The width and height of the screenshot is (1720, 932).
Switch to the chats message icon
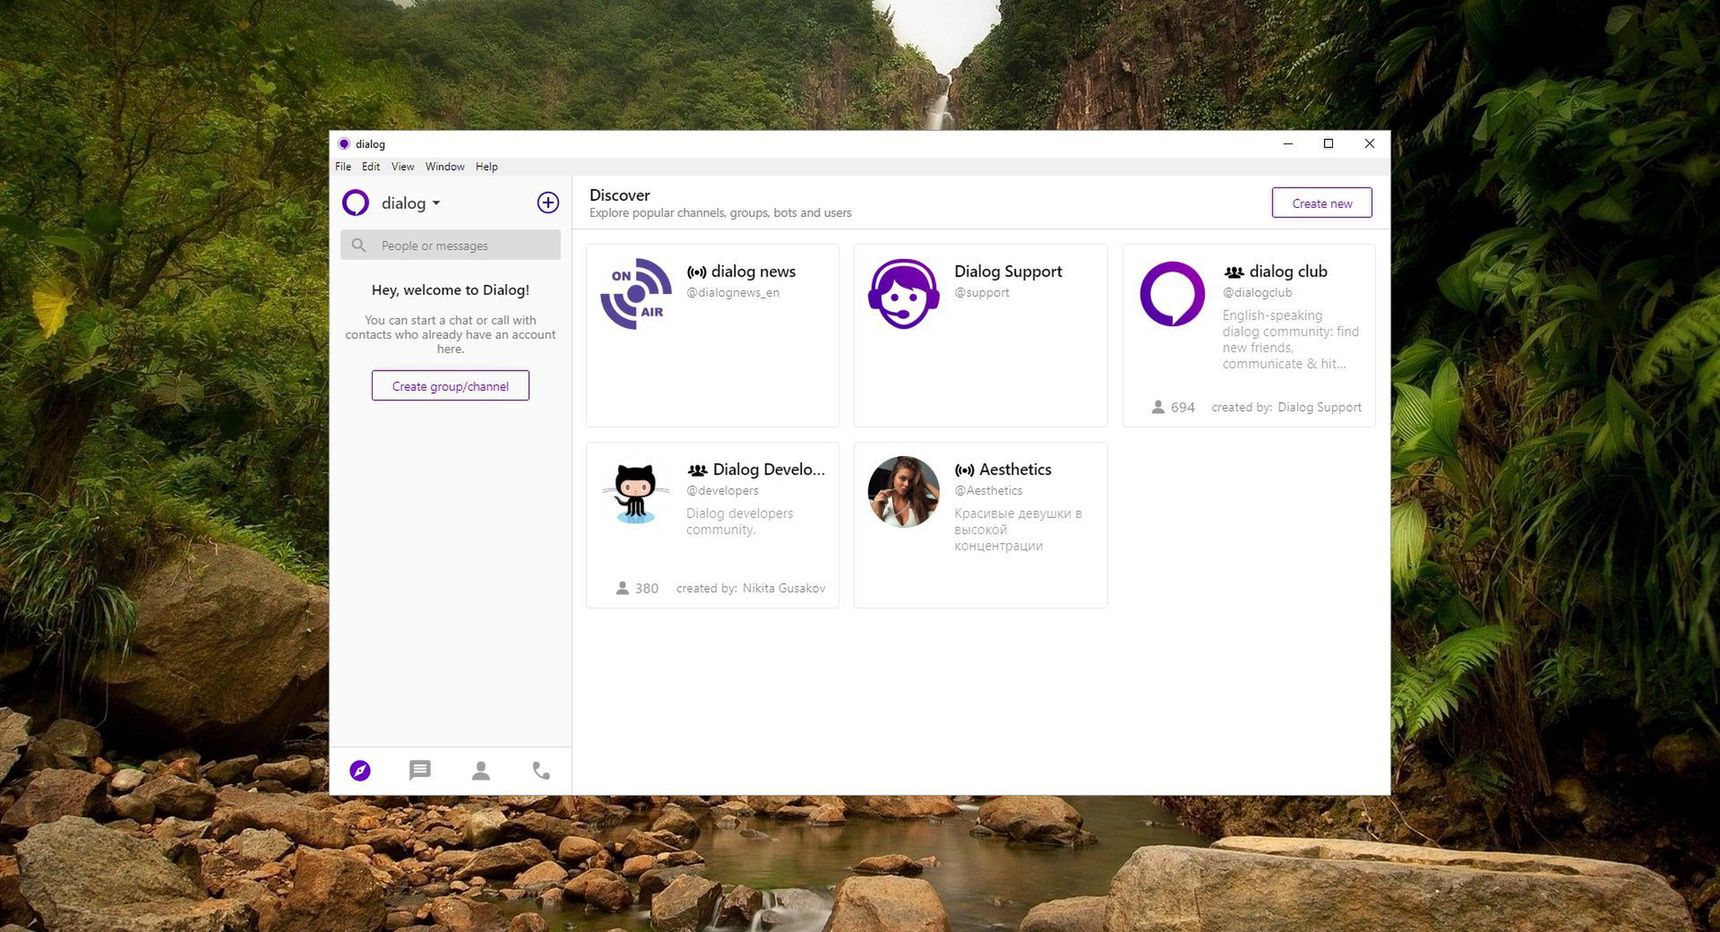pos(420,770)
